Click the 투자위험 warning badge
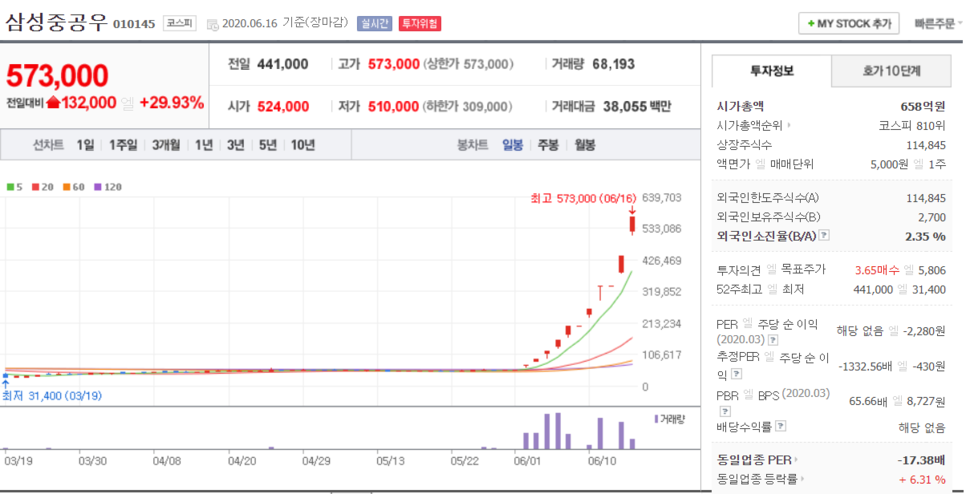This screenshot has width=966, height=494. tap(420, 23)
